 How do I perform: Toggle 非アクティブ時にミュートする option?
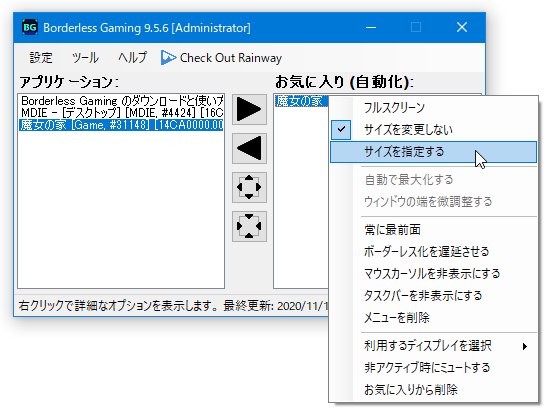(x=433, y=368)
